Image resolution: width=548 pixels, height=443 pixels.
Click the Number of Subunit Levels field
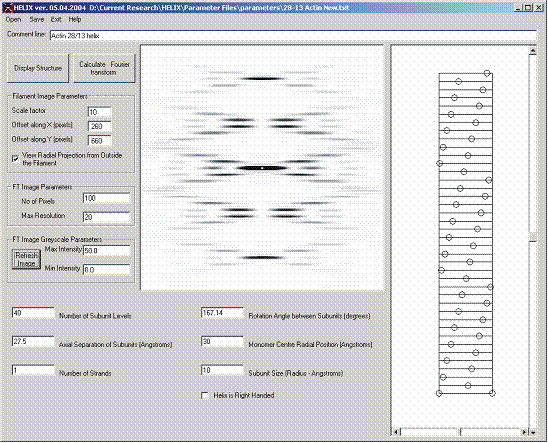[x=33, y=313]
